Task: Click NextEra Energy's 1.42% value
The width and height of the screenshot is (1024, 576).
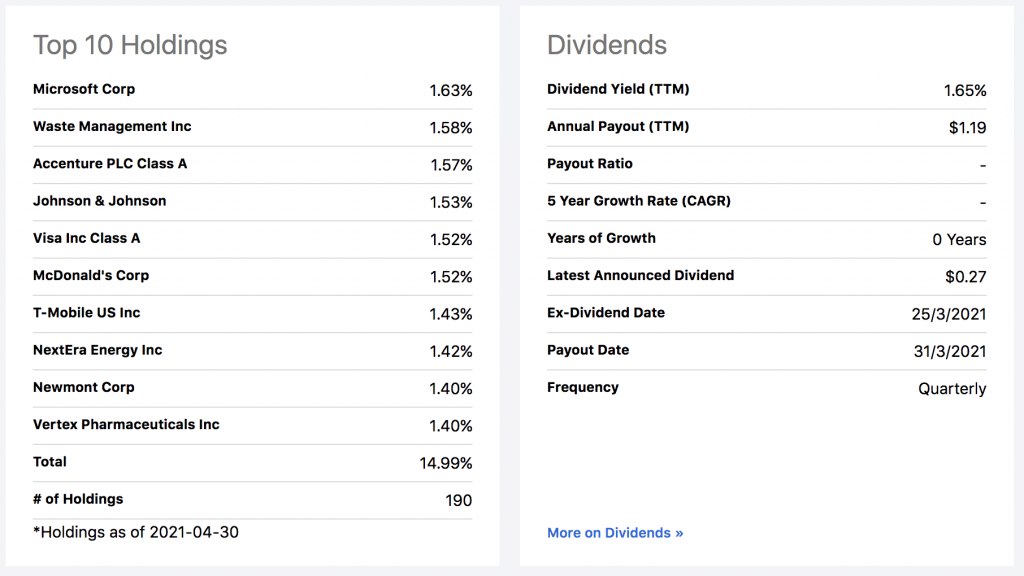Action: 451,351
